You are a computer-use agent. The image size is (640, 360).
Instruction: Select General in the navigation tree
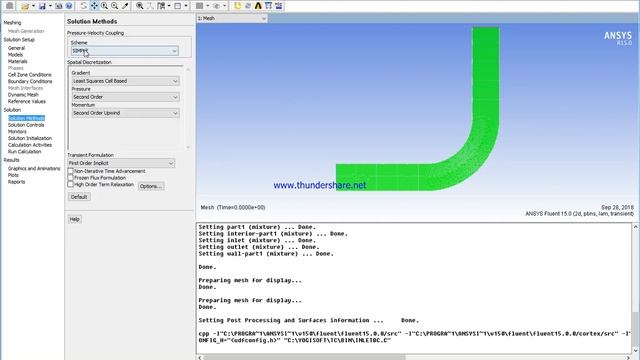click(x=16, y=48)
